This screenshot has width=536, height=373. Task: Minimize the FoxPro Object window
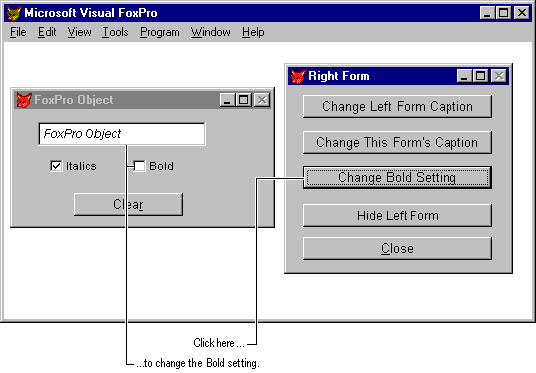coord(227,100)
